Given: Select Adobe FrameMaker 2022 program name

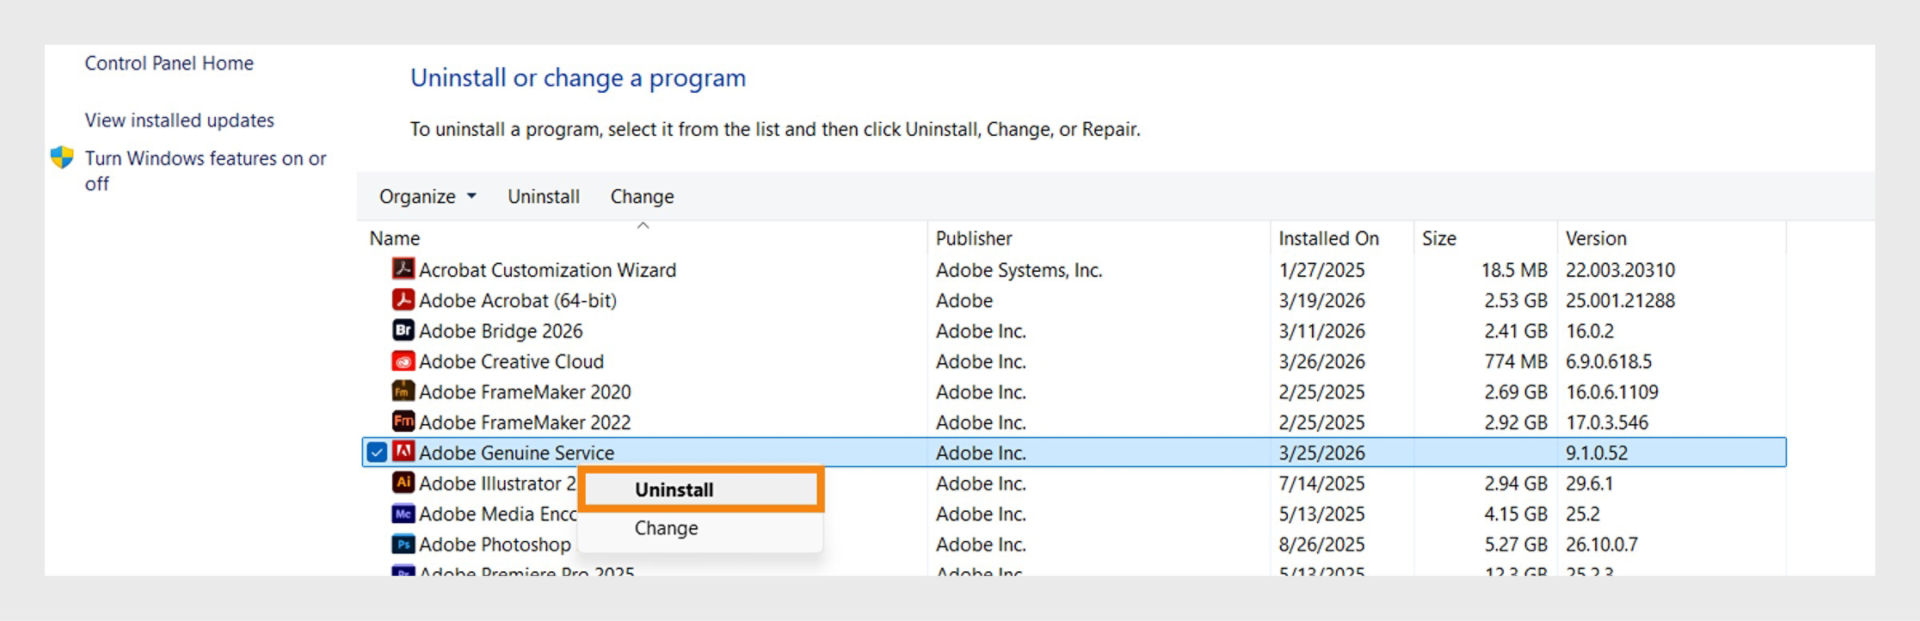Looking at the screenshot, I should [525, 422].
